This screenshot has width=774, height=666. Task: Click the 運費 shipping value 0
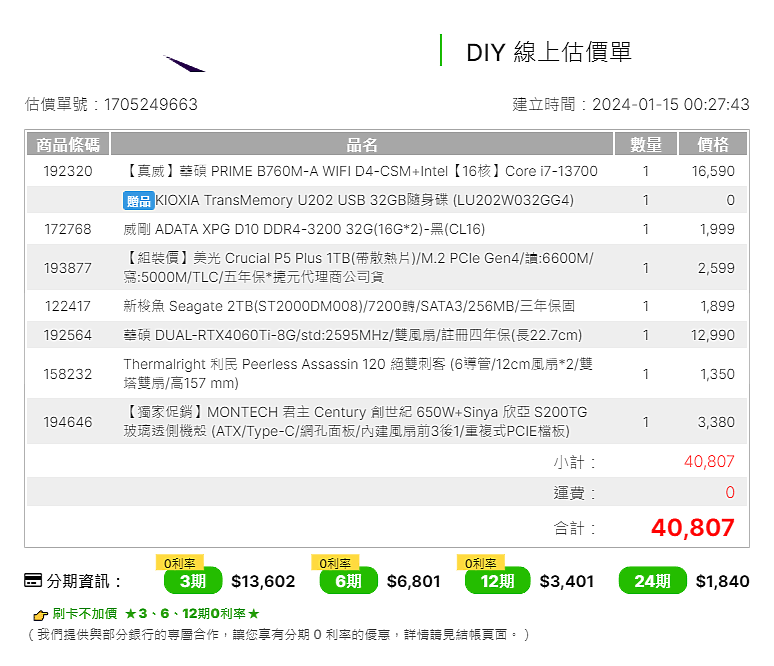pos(730,492)
